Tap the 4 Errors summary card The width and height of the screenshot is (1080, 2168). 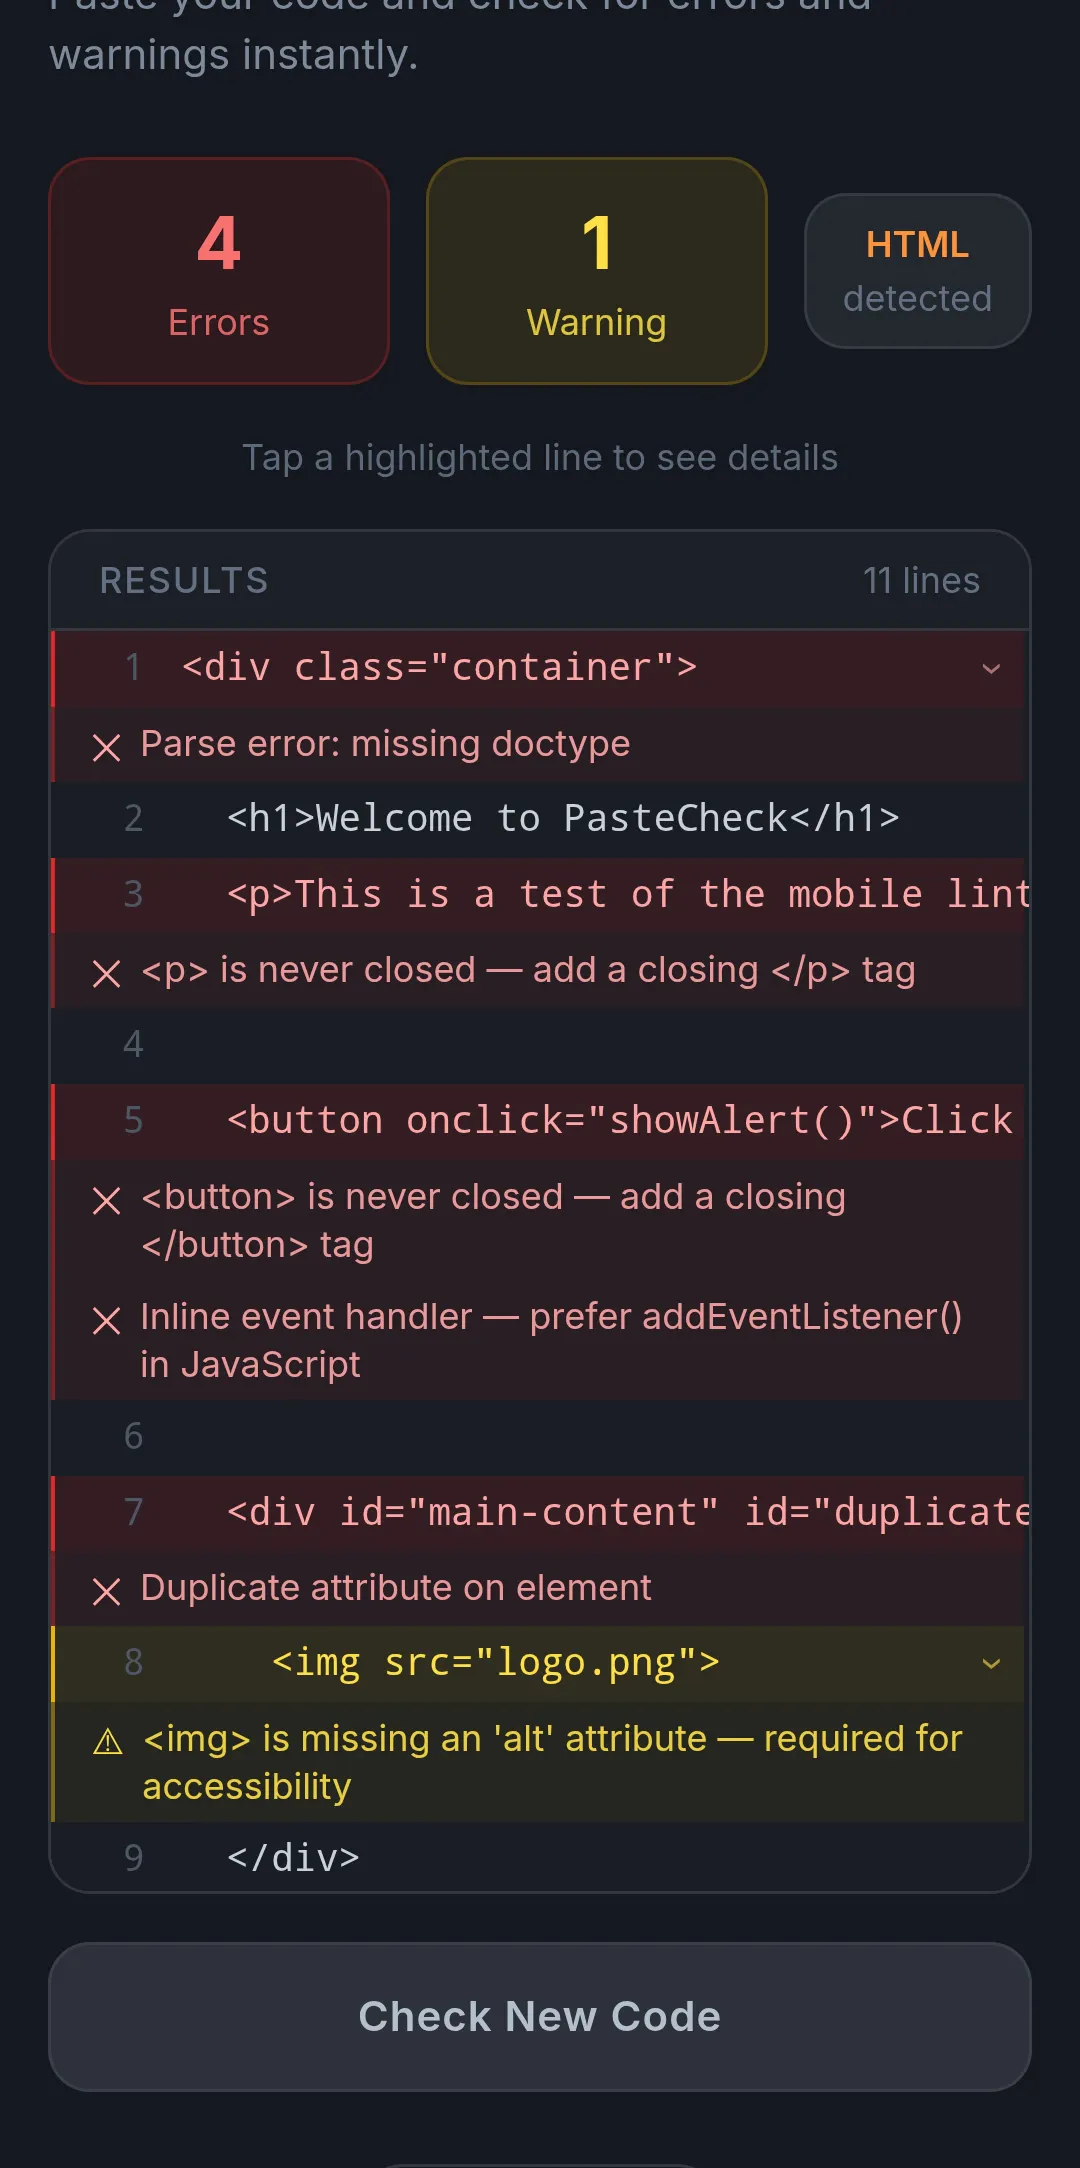coord(219,271)
